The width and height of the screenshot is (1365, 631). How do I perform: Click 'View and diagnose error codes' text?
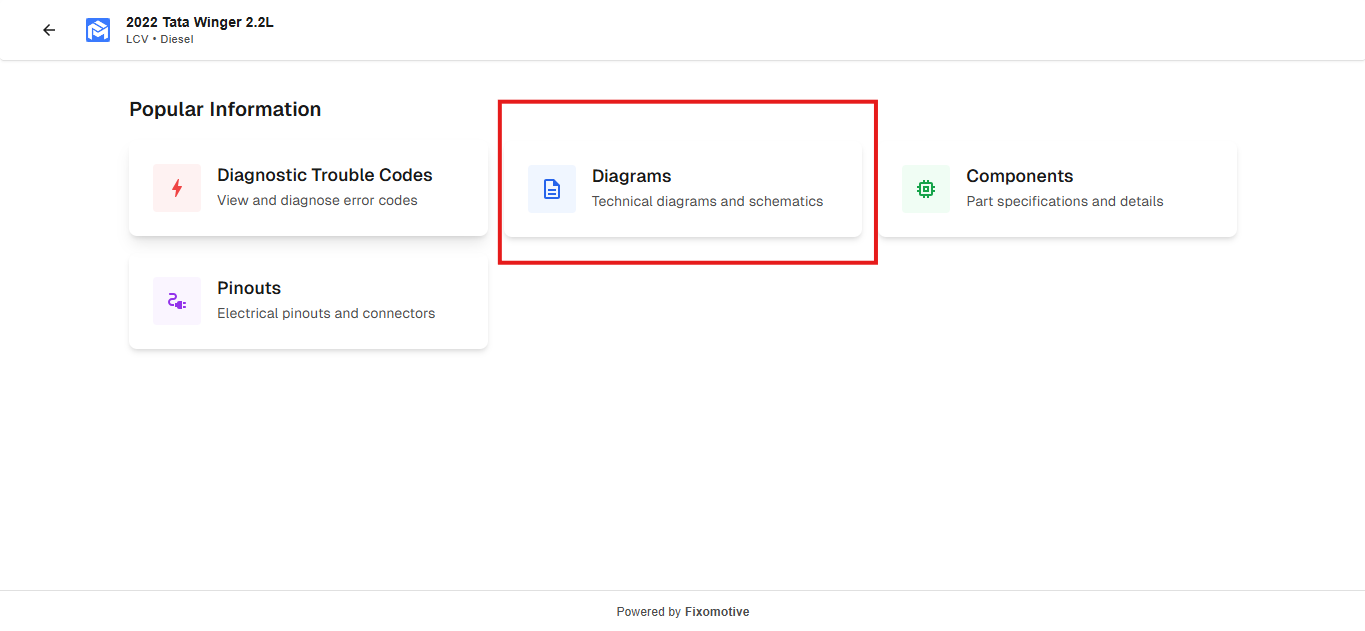[x=317, y=200]
